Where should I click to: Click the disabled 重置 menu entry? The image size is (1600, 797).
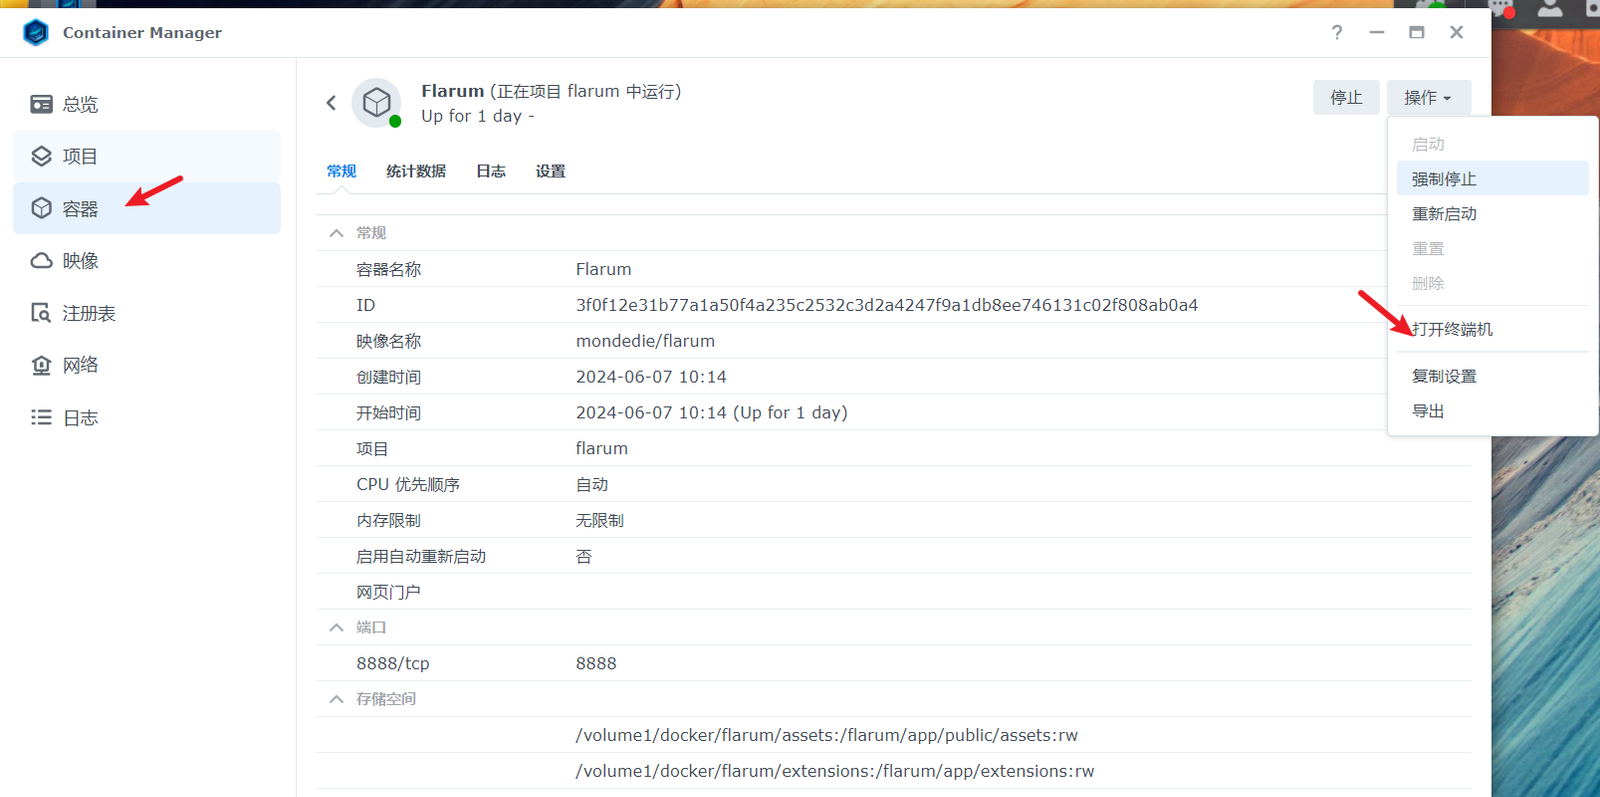(1492, 248)
